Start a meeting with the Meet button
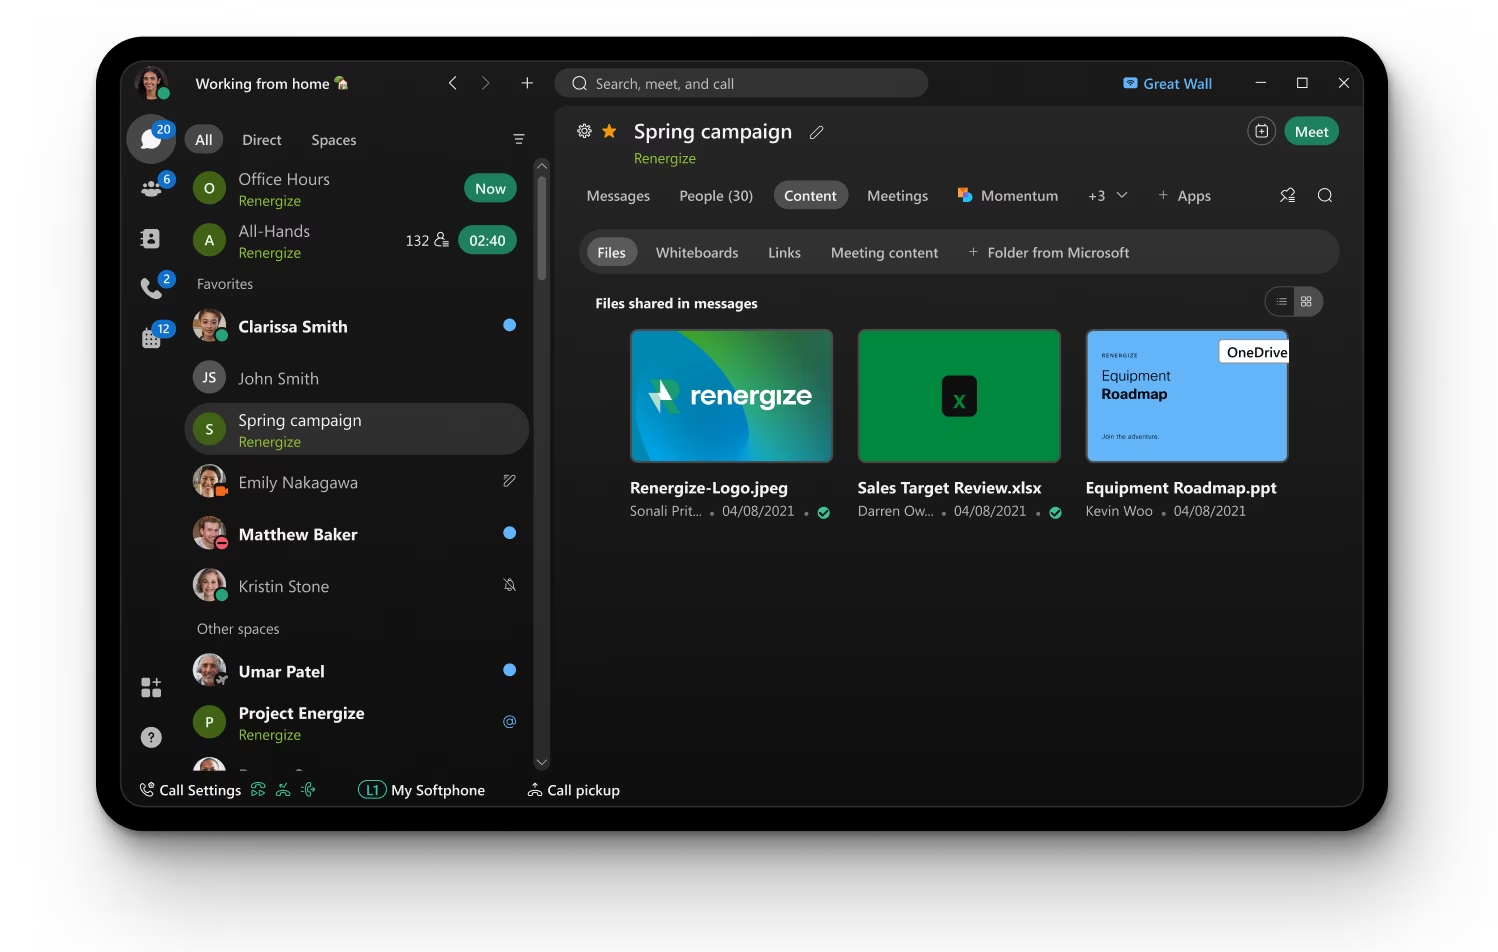Screen dimensions: 1498x952 1311,131
